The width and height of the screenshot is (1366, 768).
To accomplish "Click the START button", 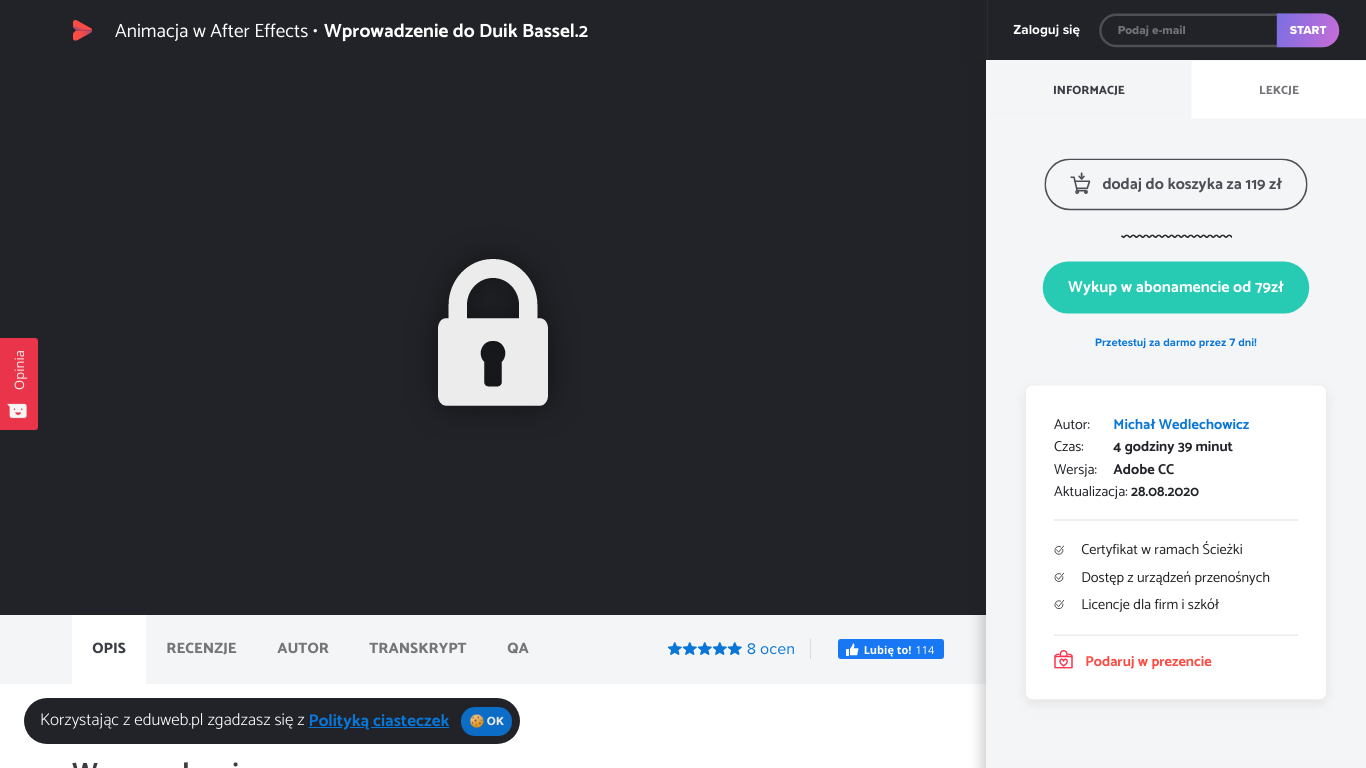I will coord(1307,30).
